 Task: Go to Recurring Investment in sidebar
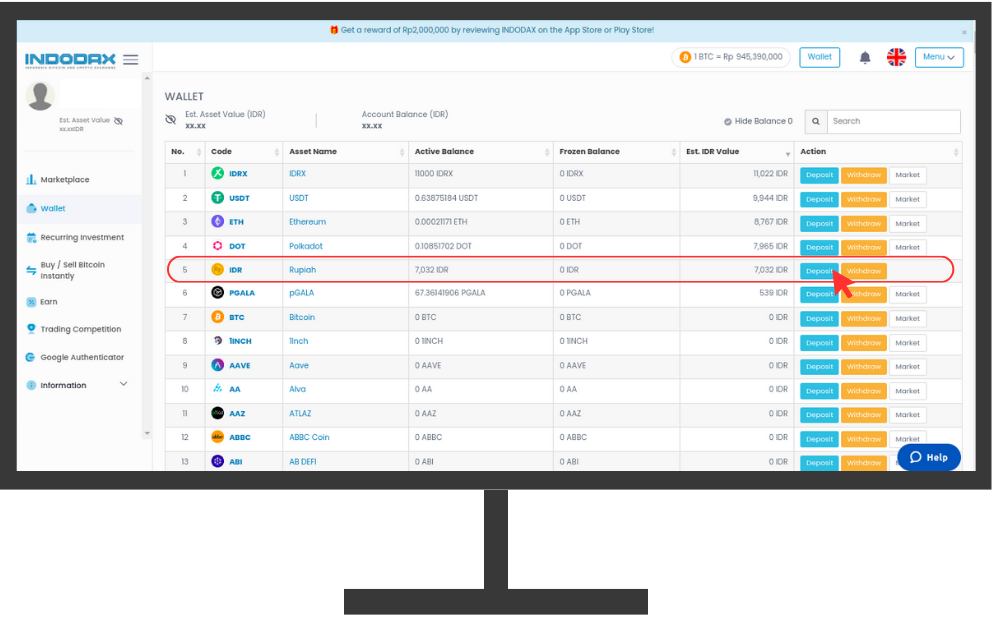tap(81, 238)
